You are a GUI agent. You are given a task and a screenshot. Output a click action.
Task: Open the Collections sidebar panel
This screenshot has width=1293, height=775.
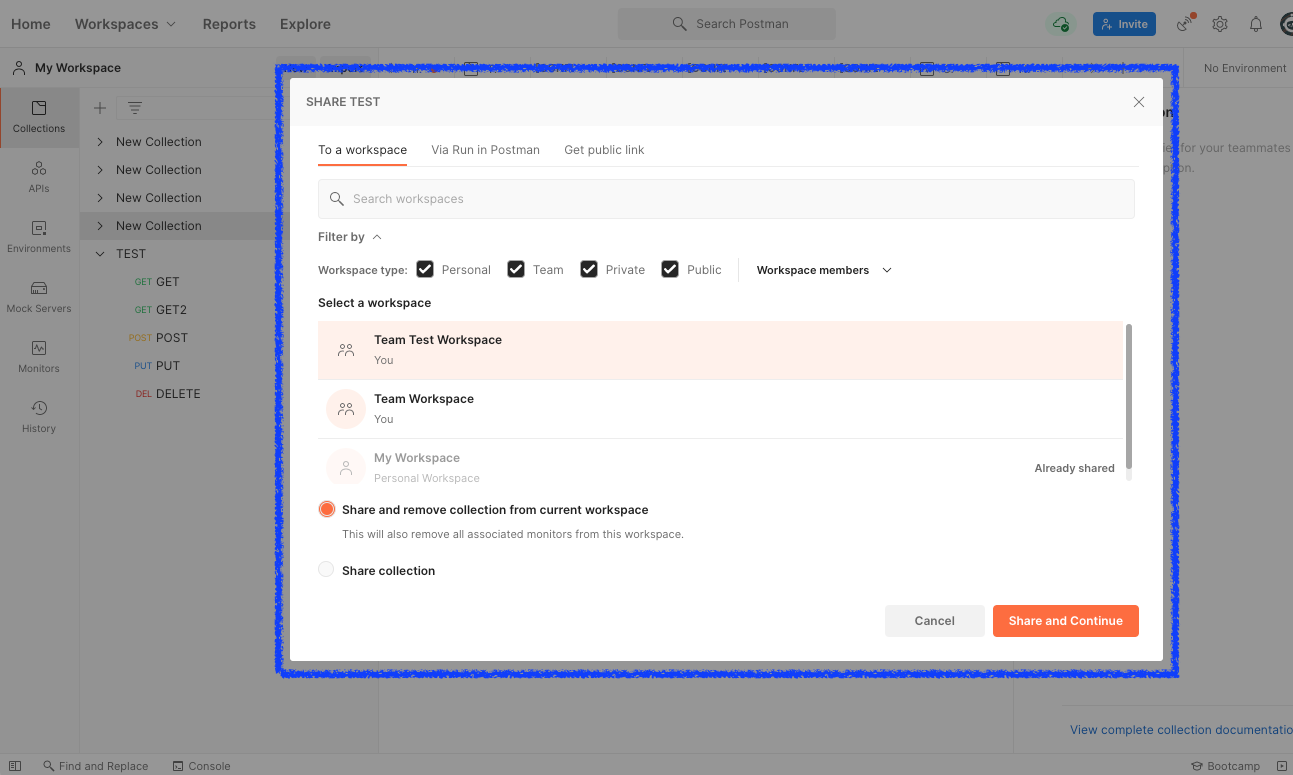[x=39, y=117]
